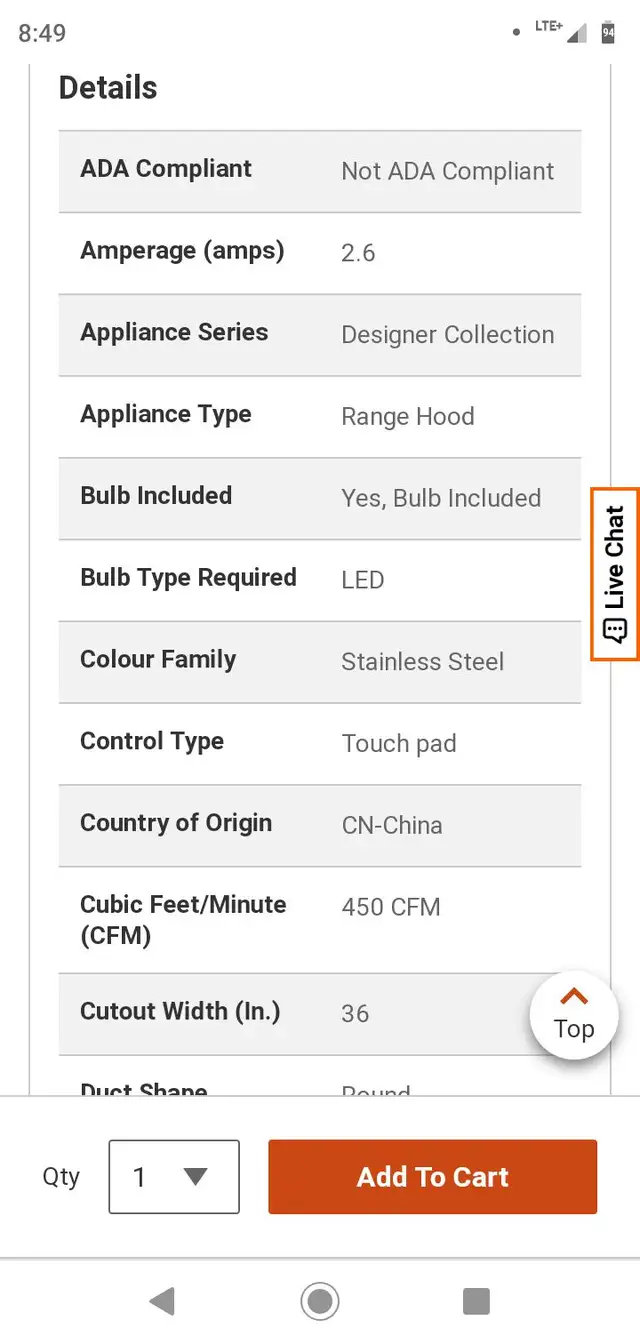The height and width of the screenshot is (1344, 640).
Task: Select the Range Hood appliance type value
Action: coord(408,417)
